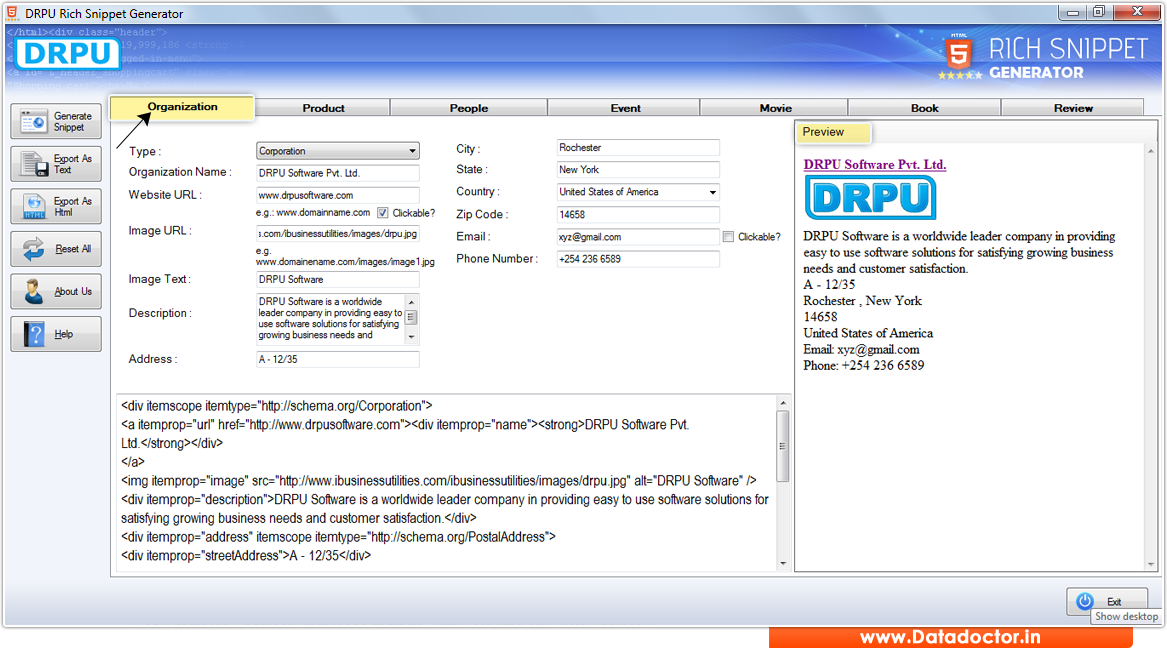Click the 'Email: xyz@gmail.com' preview text

(x=861, y=350)
